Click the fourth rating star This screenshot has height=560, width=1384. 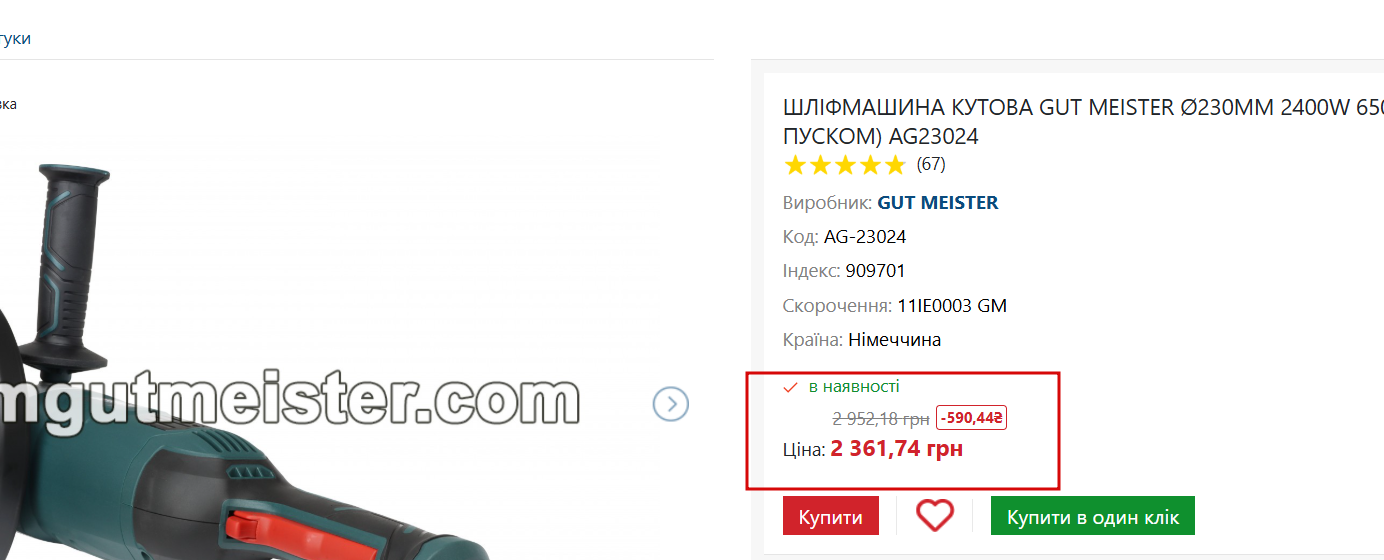click(x=870, y=165)
